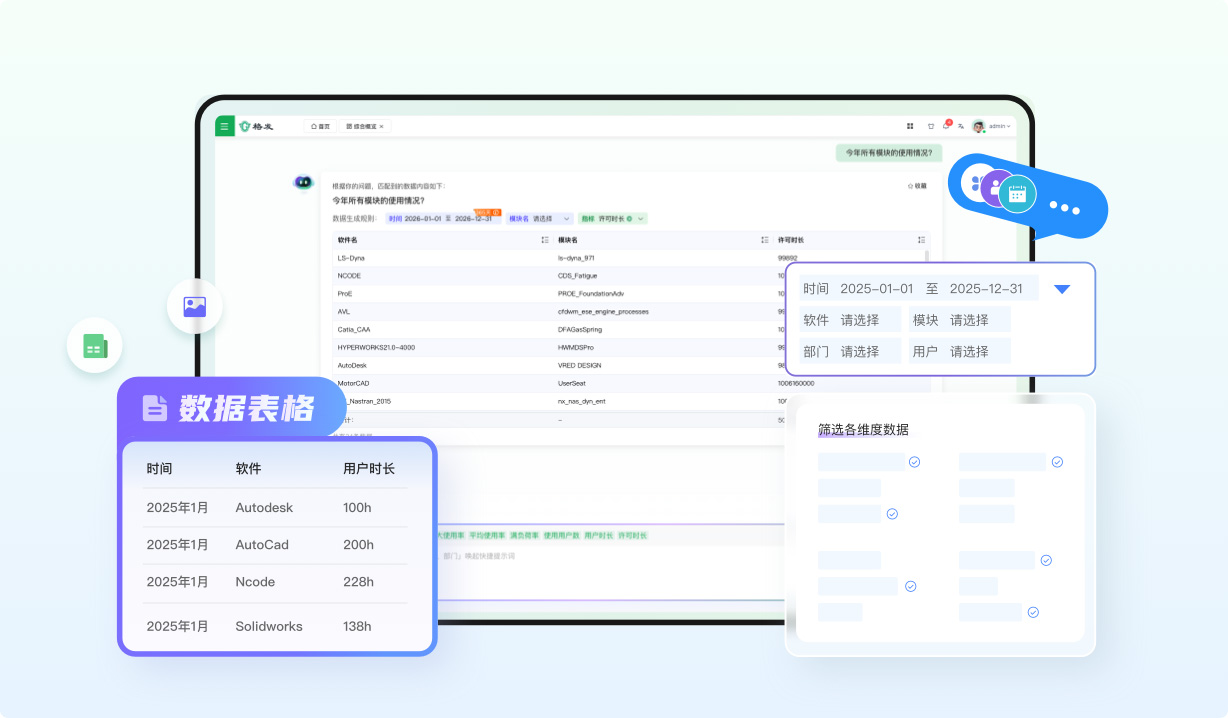Open the 部门 请选择 dropdown
This screenshot has width=1228, height=718.
[x=859, y=351]
